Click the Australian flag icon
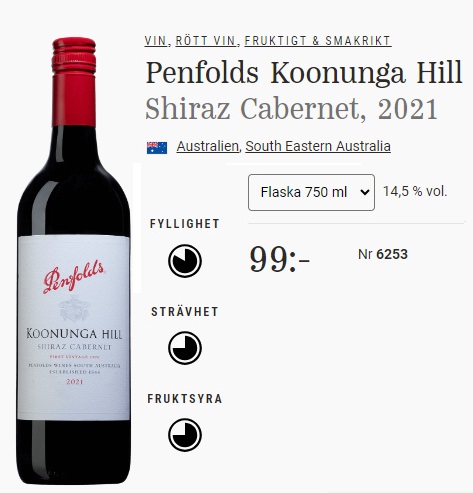This screenshot has height=493, width=473. click(x=157, y=147)
